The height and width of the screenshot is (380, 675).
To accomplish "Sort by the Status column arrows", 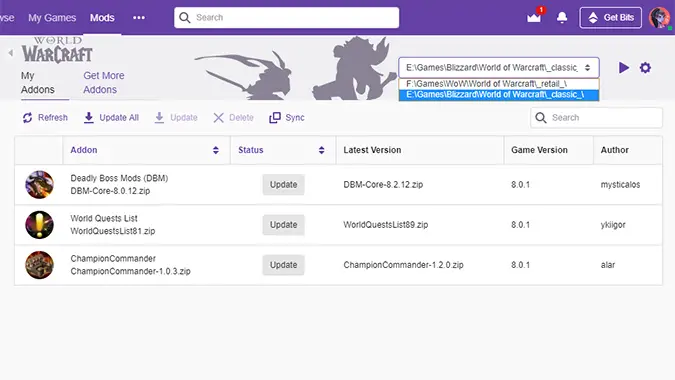I will (322, 150).
